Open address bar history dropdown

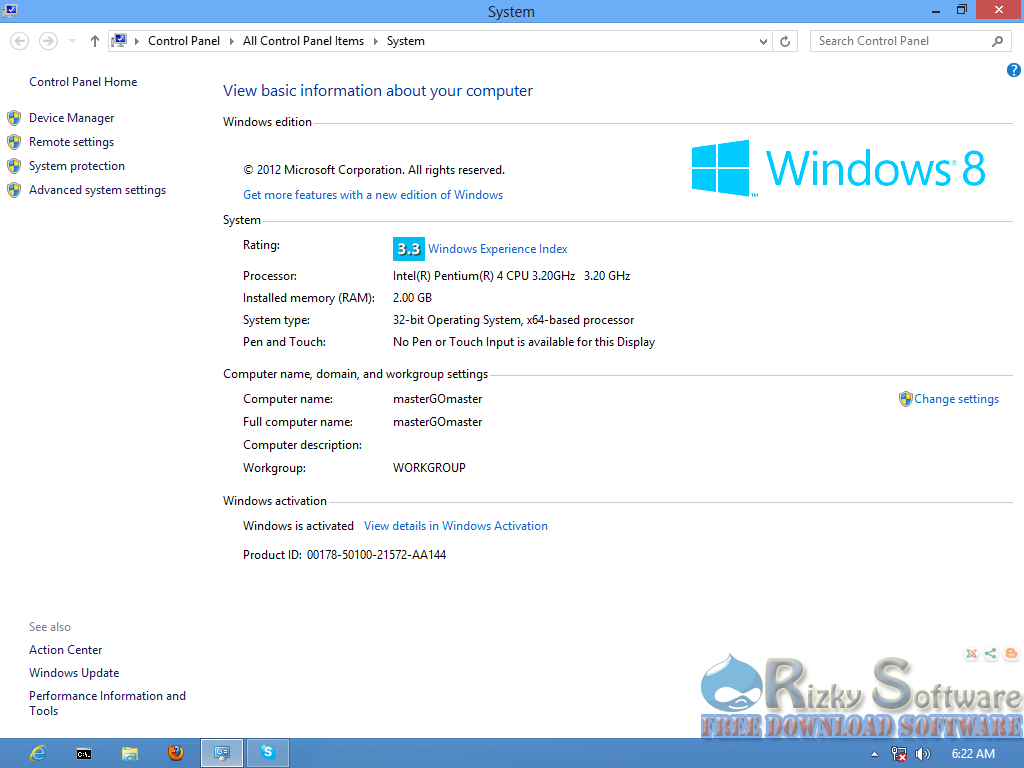(763, 41)
